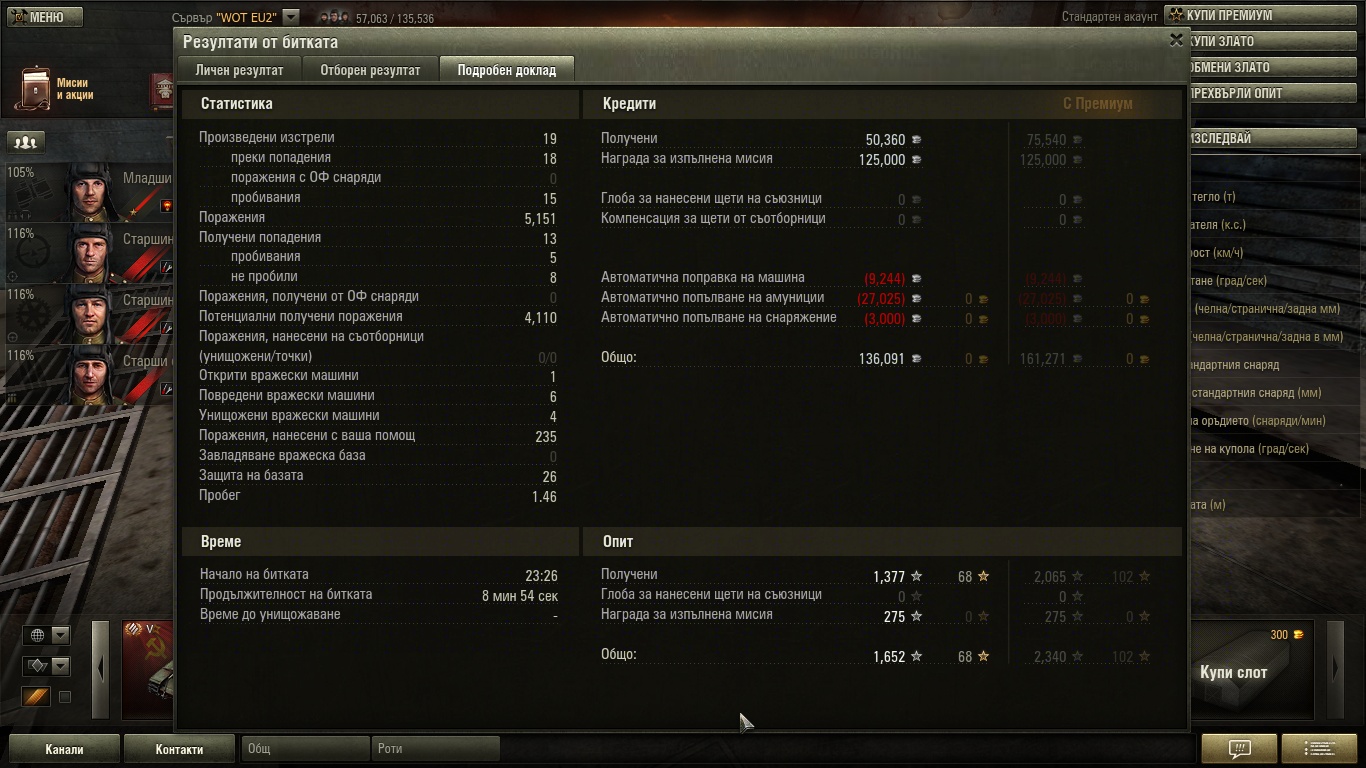1366x768 pixels.
Task: Switch to the Отборен резултат tab
Action: (370, 70)
